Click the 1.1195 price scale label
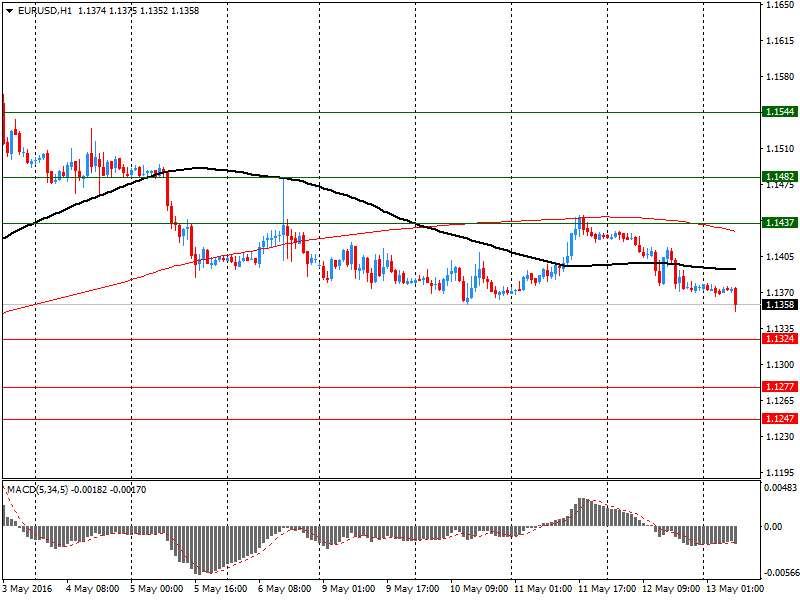800x600 pixels. click(780, 473)
